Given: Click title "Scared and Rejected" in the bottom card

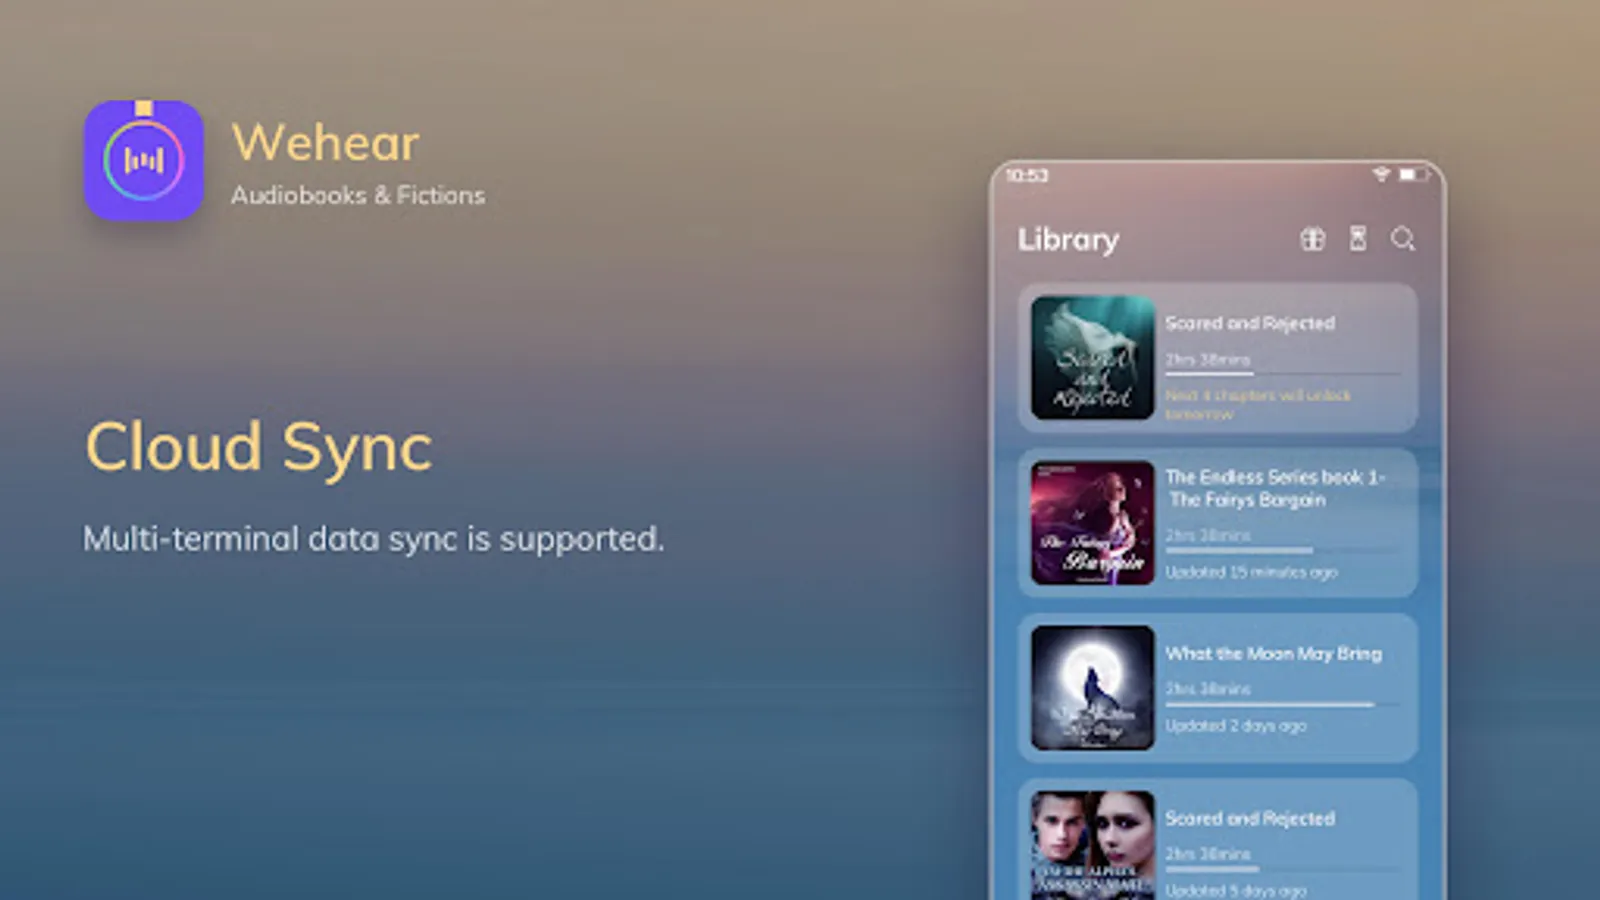Looking at the screenshot, I should click(x=1250, y=818).
